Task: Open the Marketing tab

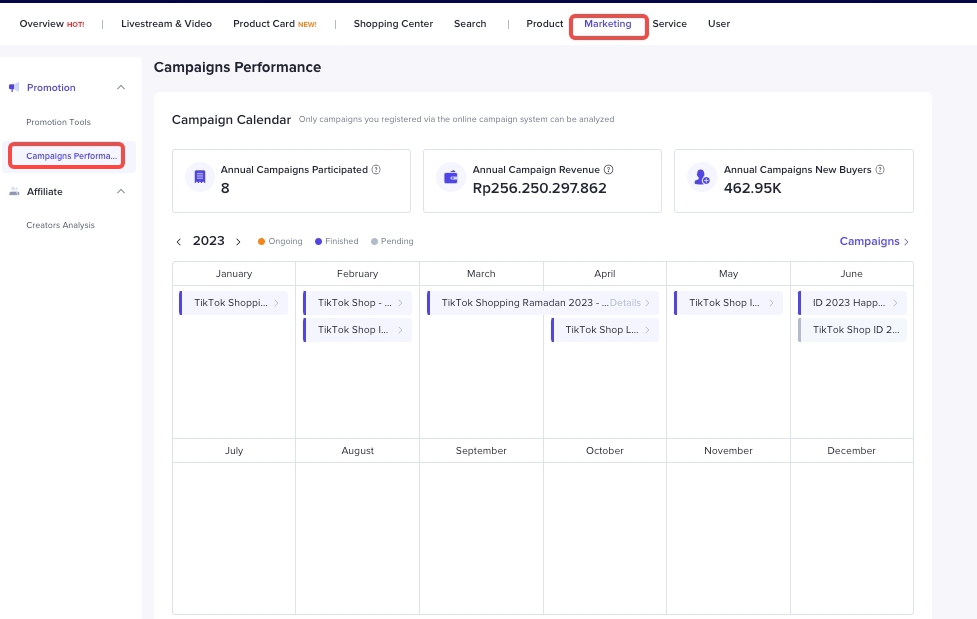Action: coord(608,24)
